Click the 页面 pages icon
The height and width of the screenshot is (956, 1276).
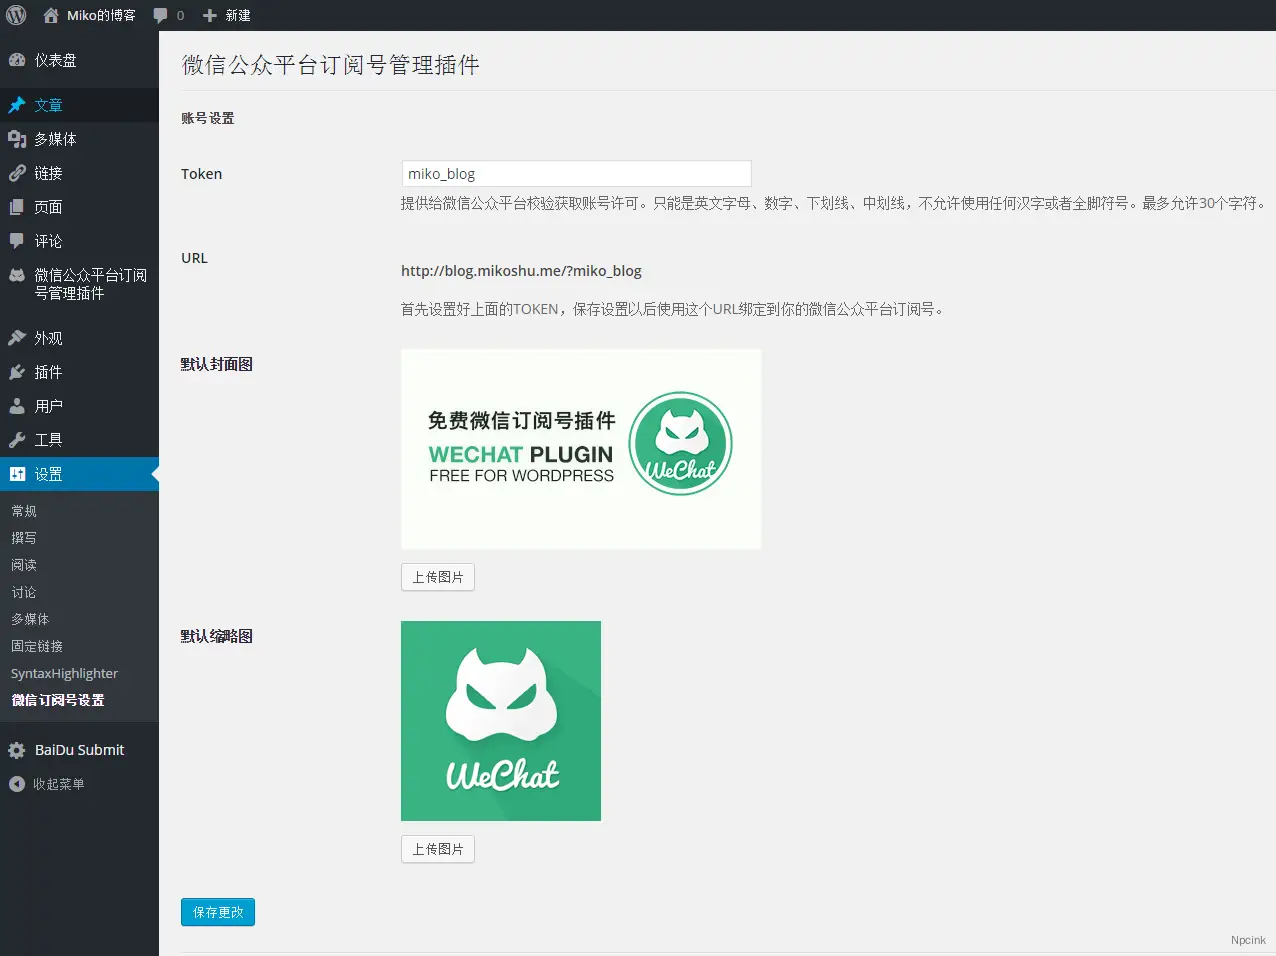(17, 207)
